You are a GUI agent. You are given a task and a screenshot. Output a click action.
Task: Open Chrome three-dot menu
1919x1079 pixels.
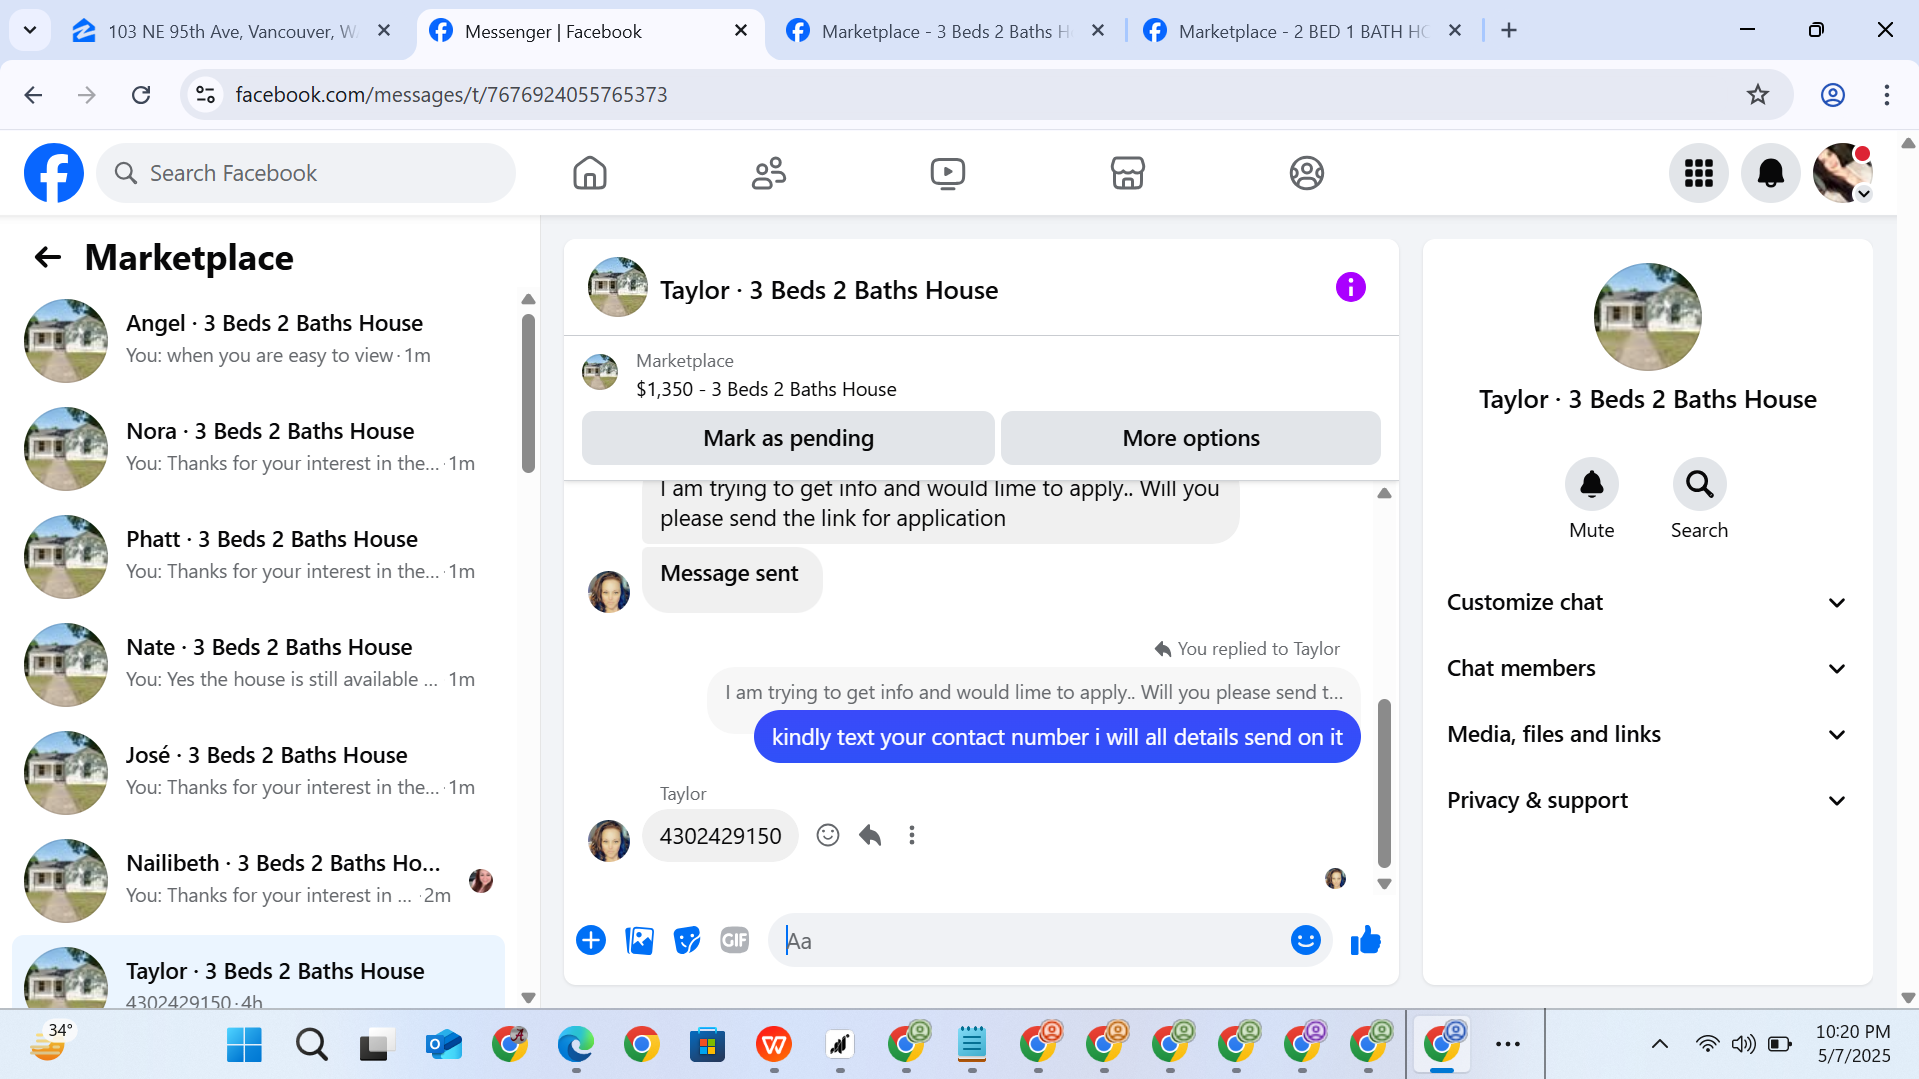[x=1886, y=95]
